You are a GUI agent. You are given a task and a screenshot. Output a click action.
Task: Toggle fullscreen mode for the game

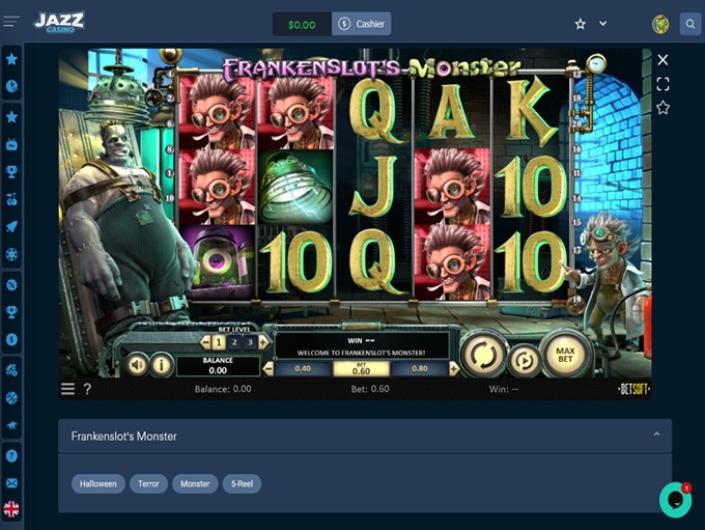point(663,84)
